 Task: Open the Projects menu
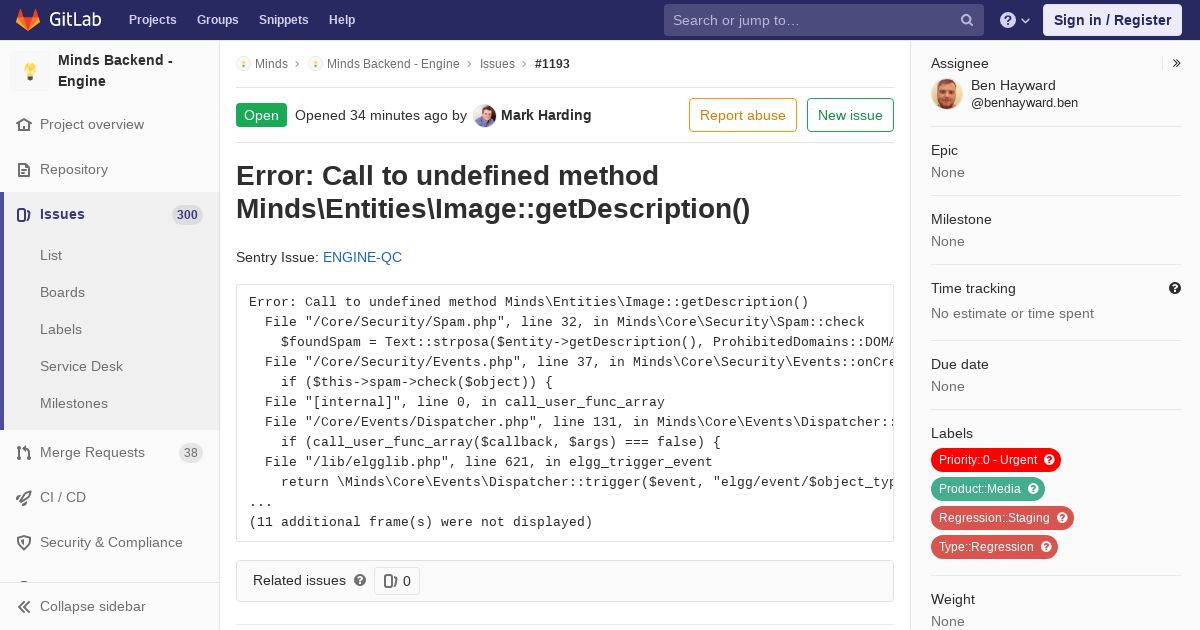pos(152,20)
